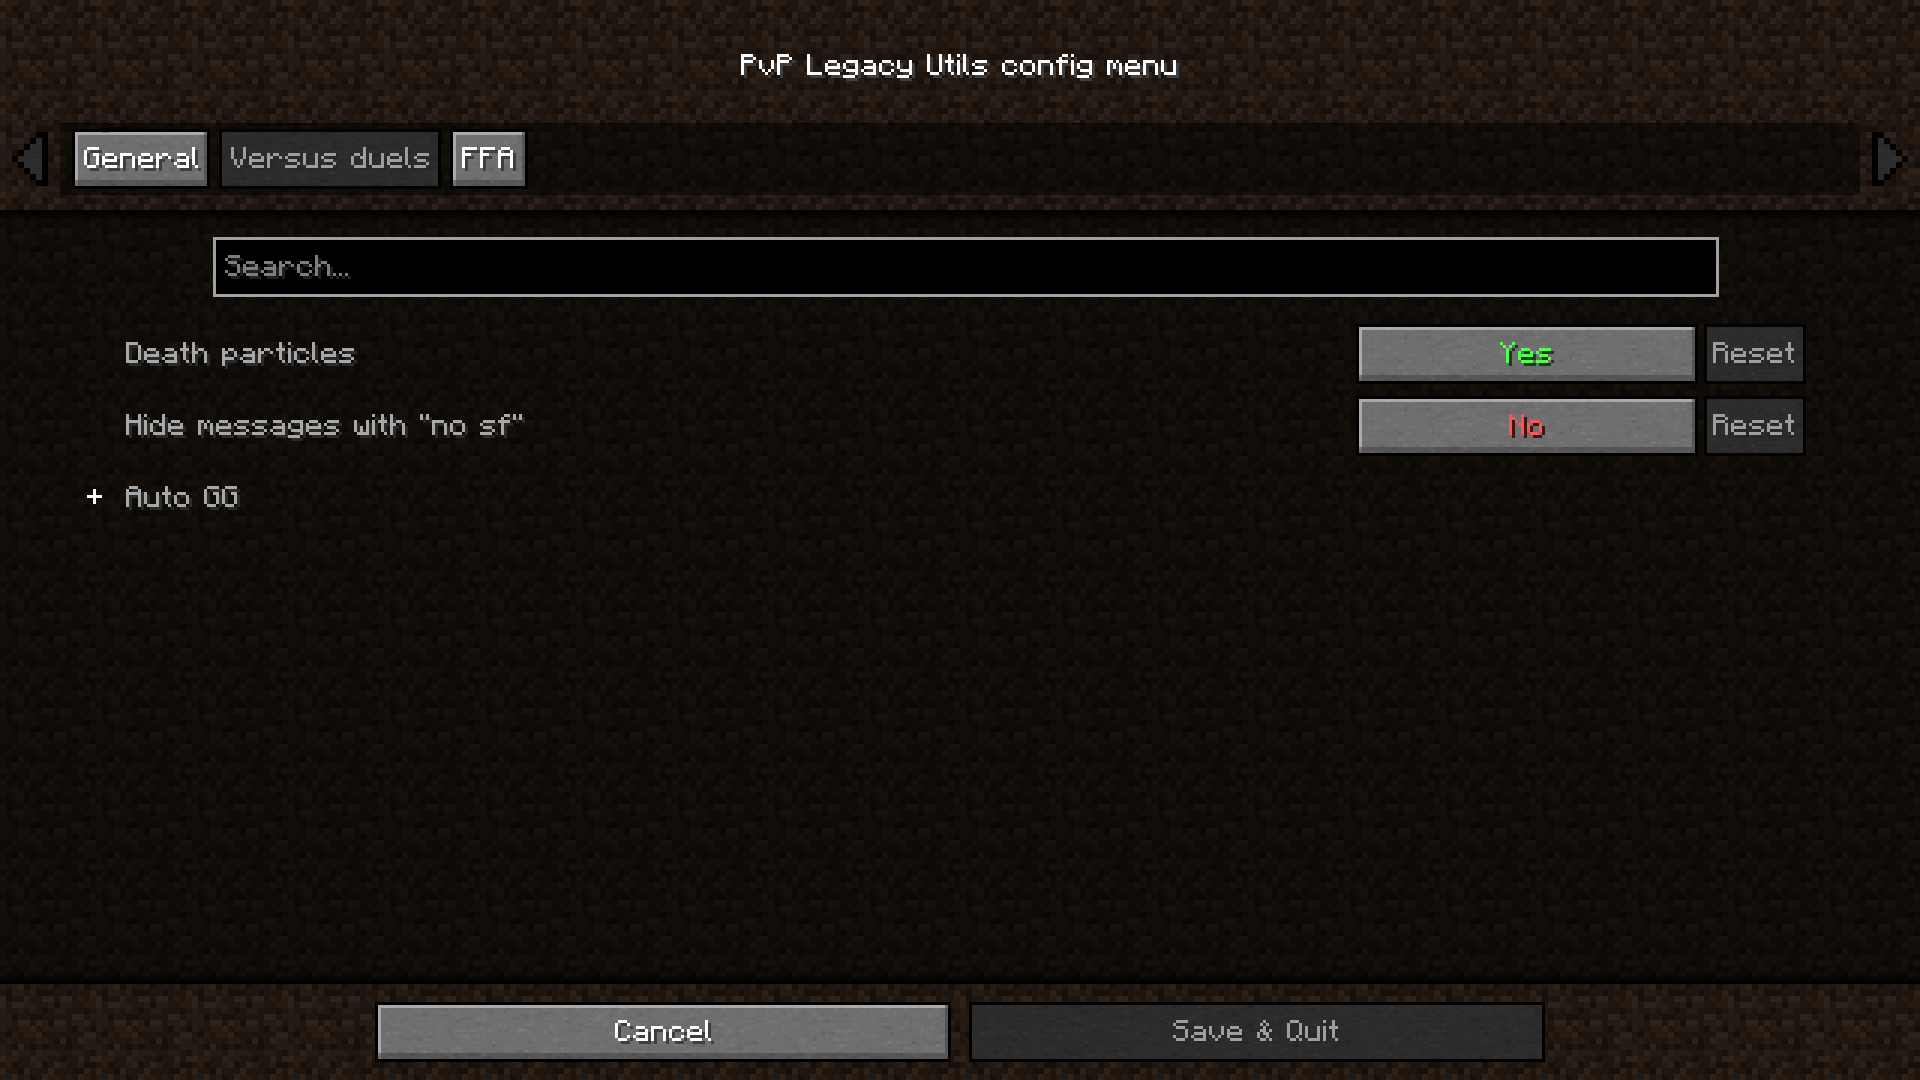
Task: Click Reset button for Death particles
Action: click(1753, 352)
